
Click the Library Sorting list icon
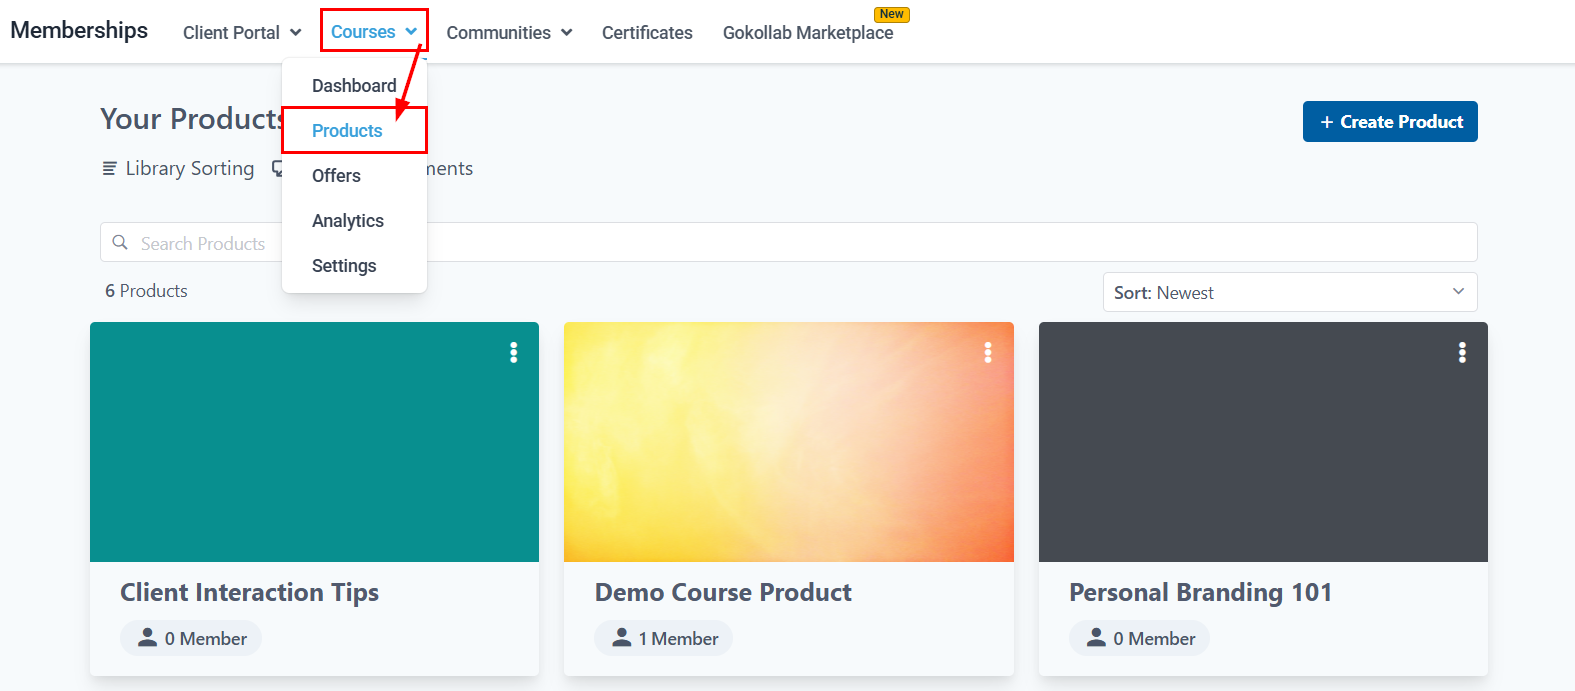click(110, 169)
